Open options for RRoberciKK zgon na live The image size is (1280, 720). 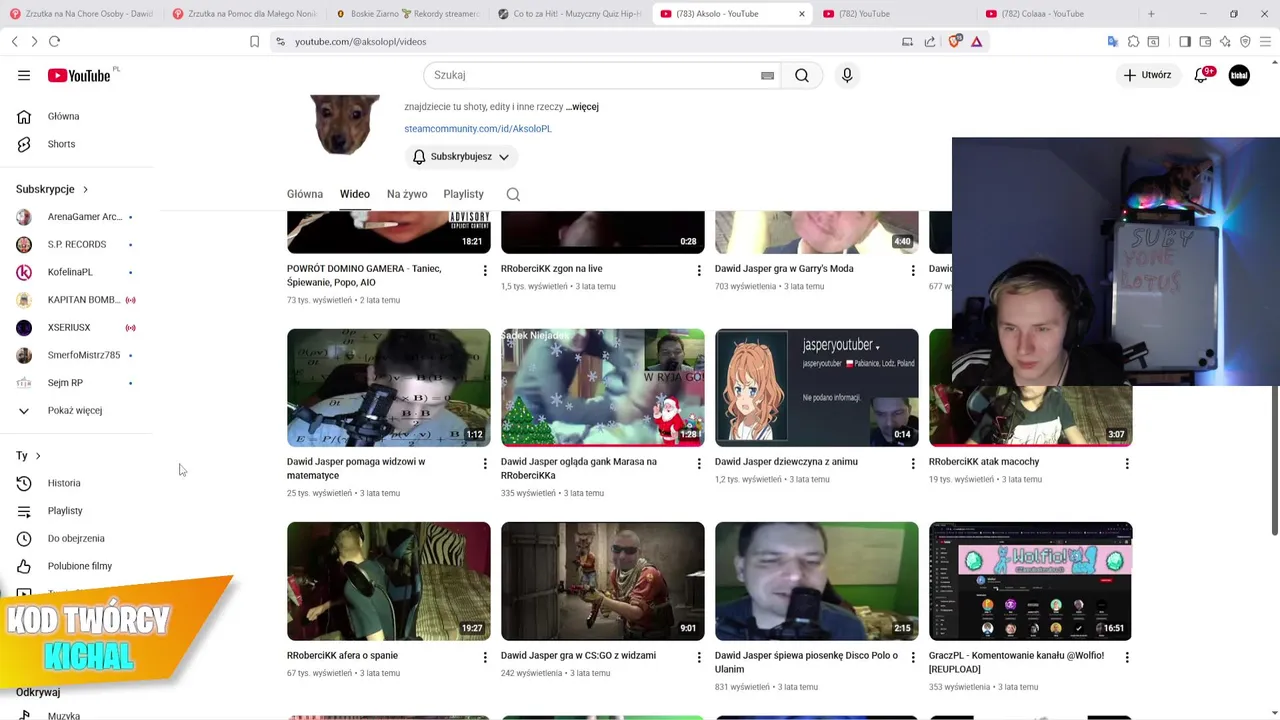(699, 270)
